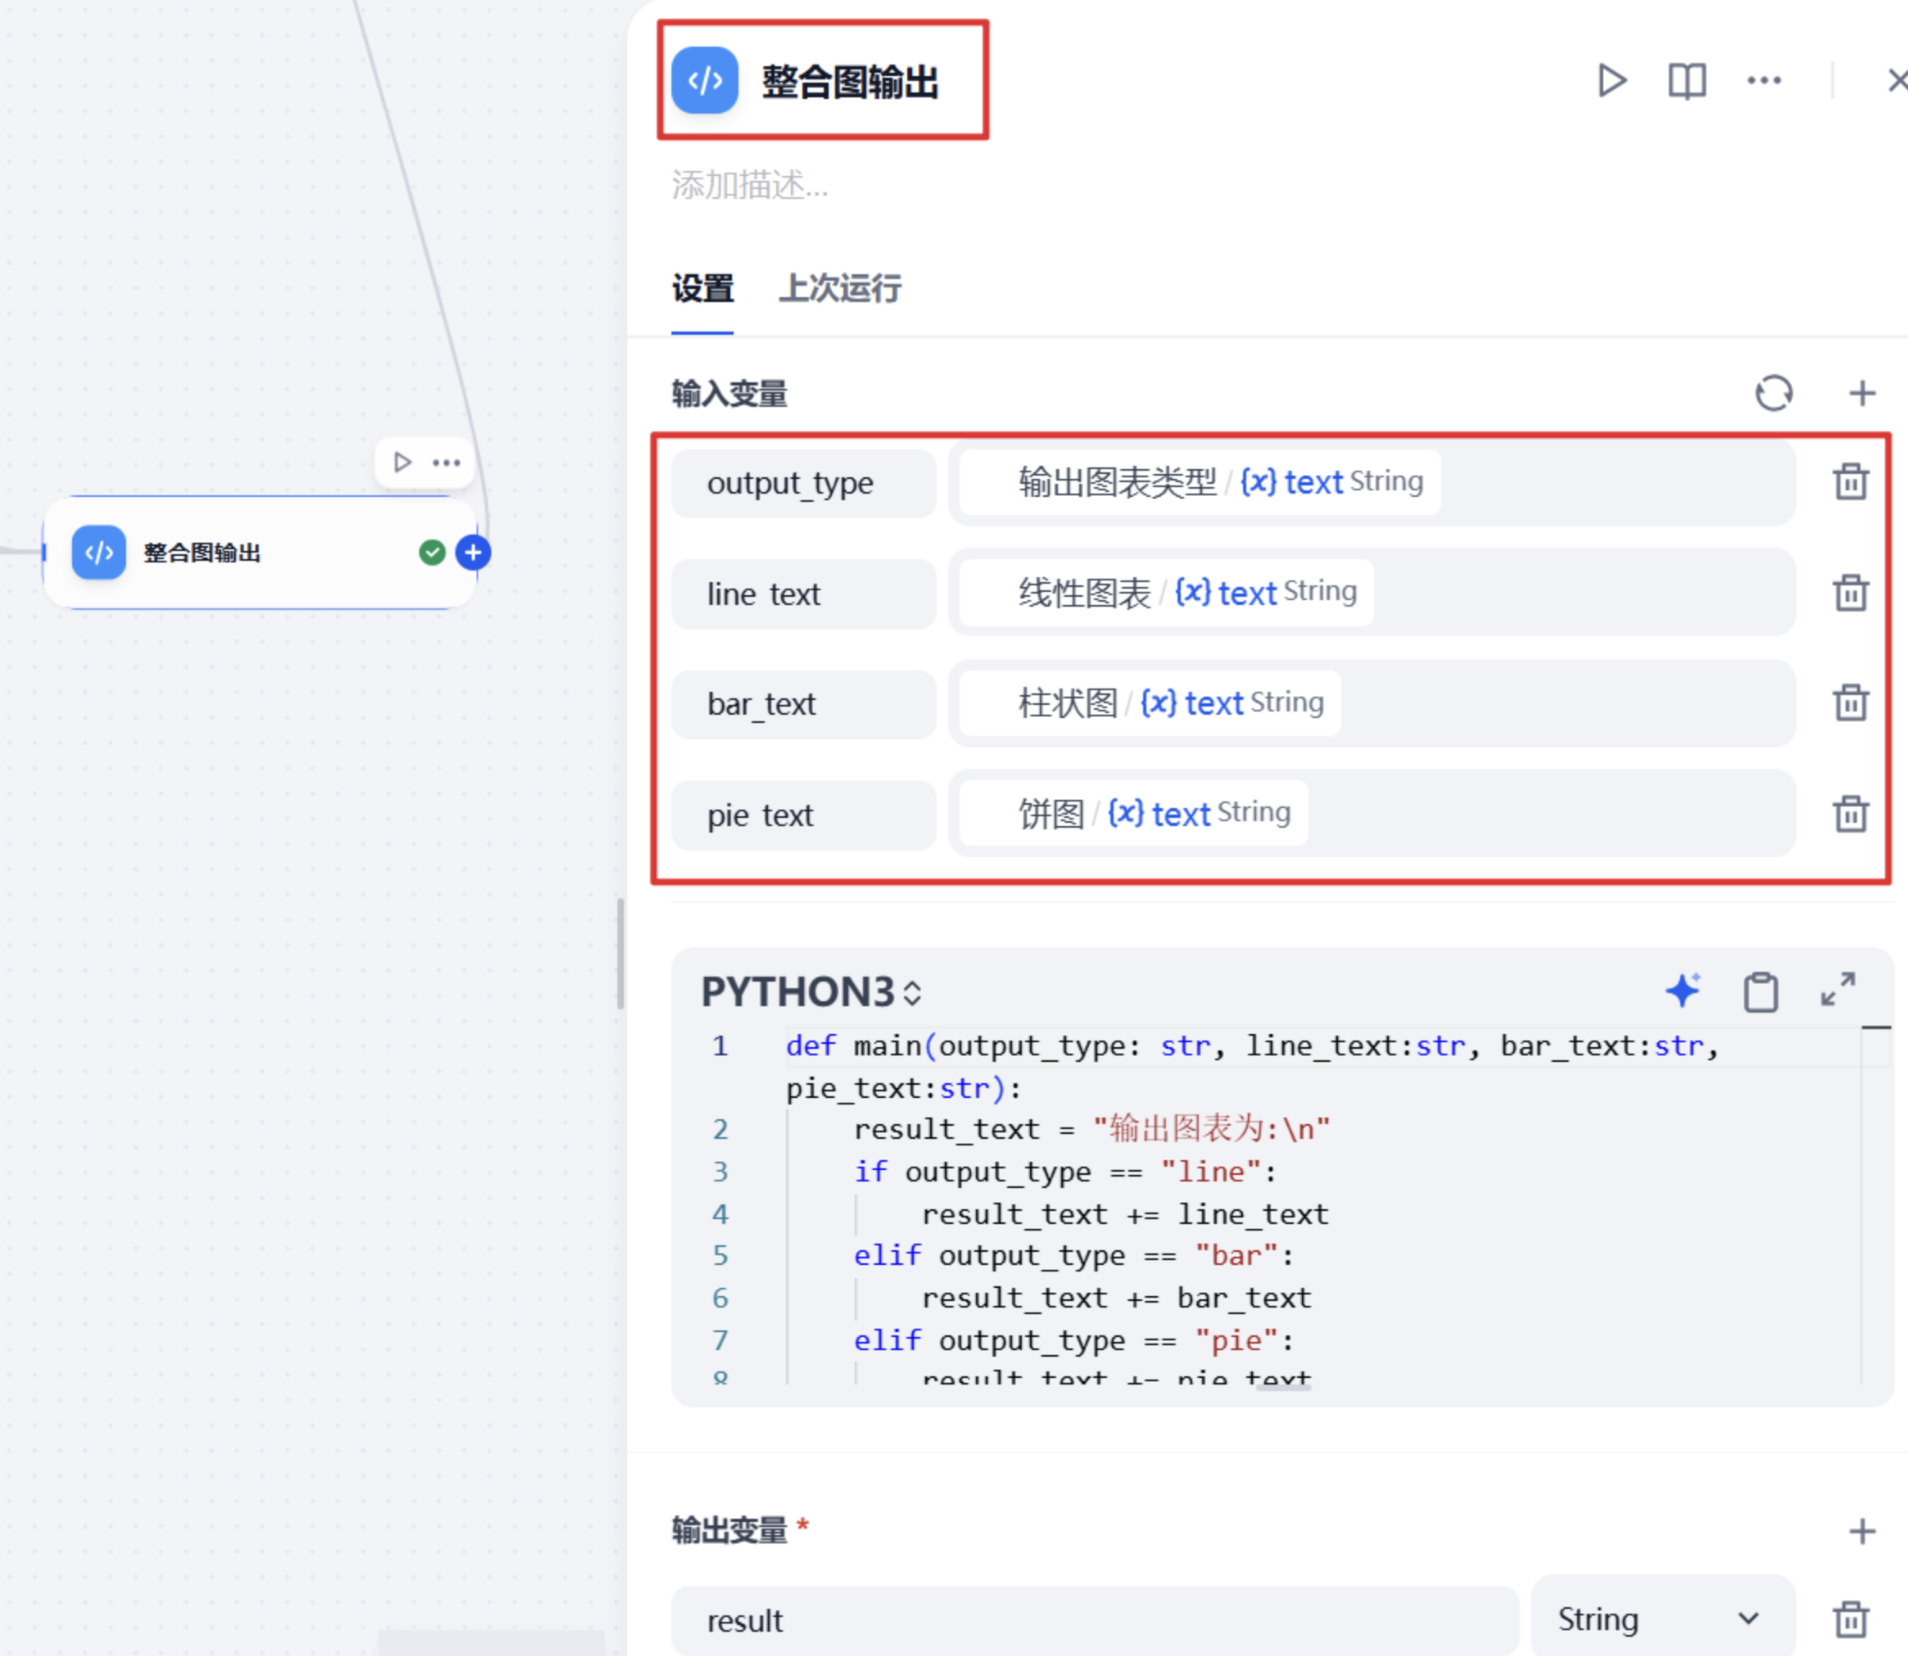Add a new input variable
The width and height of the screenshot is (1908, 1656).
[1862, 393]
